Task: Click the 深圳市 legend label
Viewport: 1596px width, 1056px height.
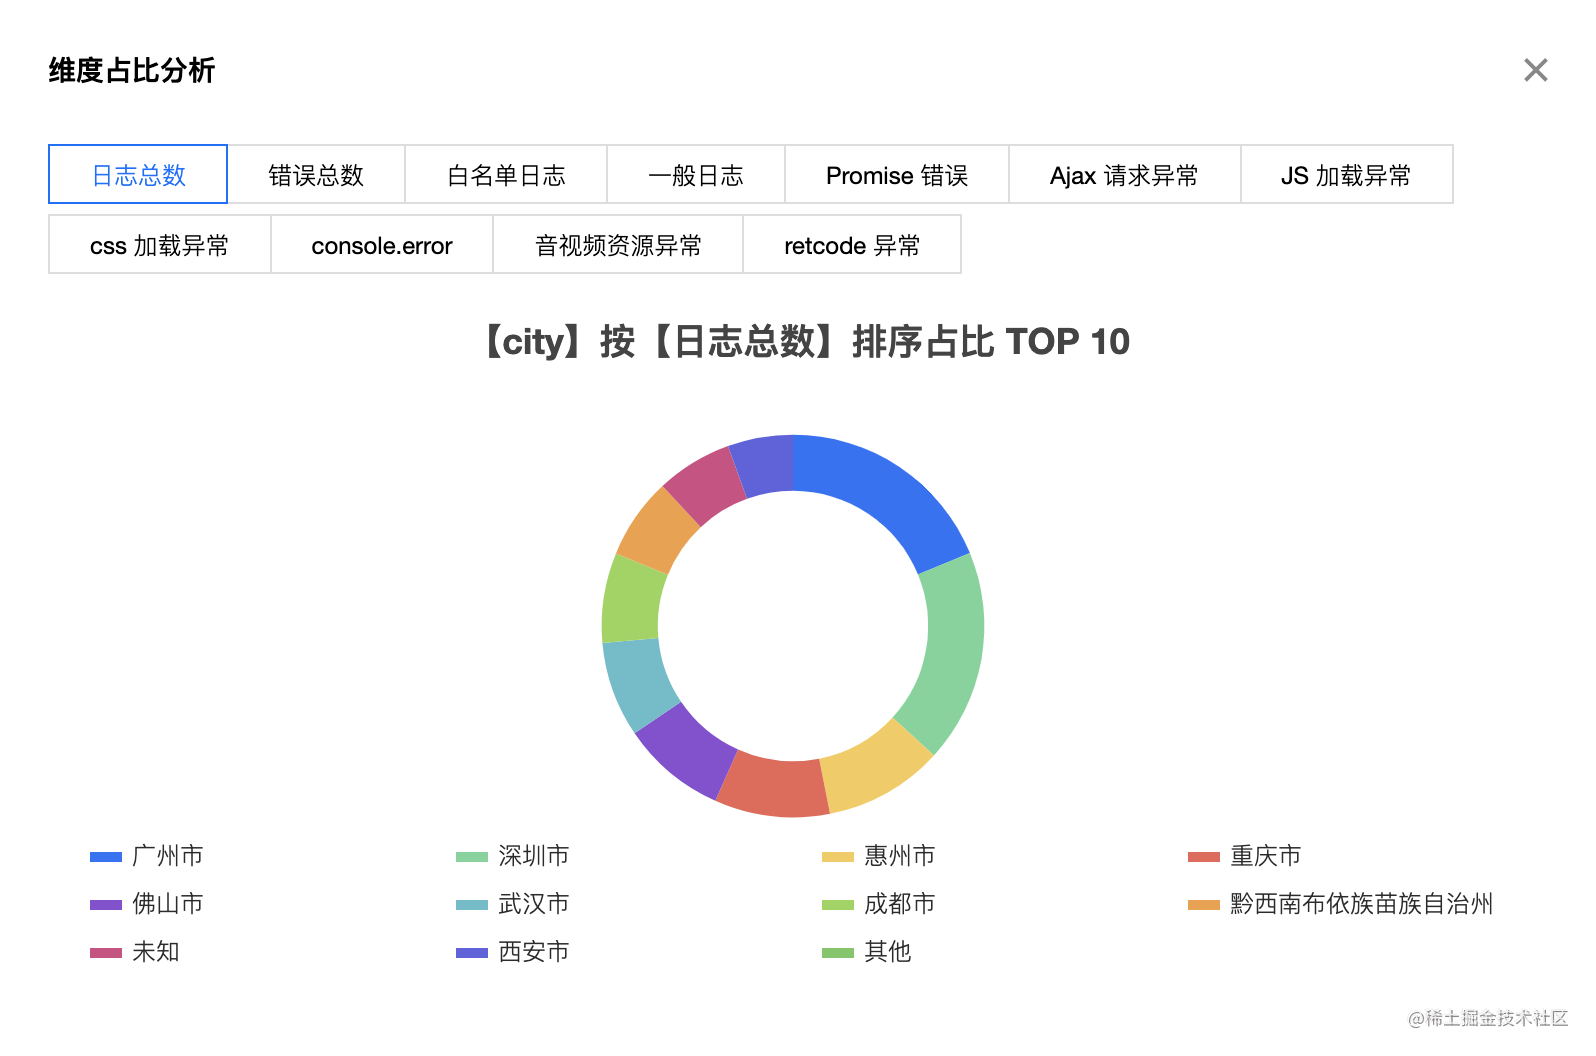Action: [x=534, y=856]
